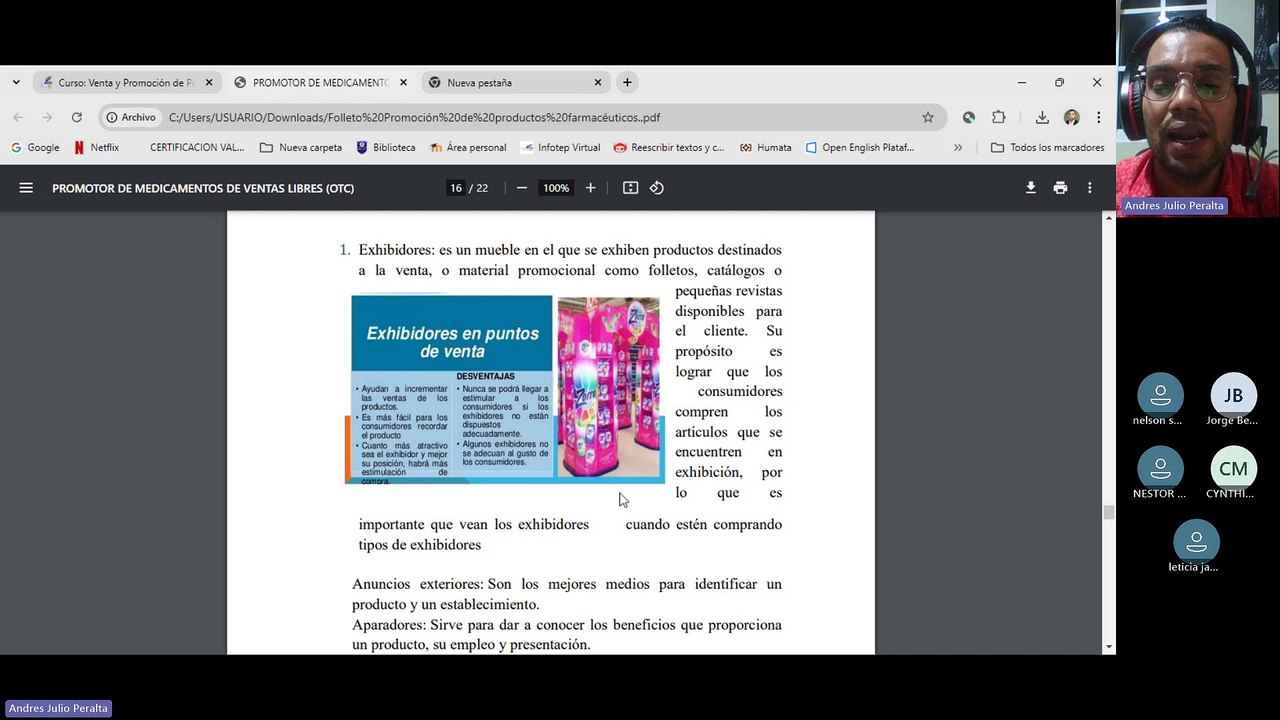Reload the current page
Screen dimensions: 1280x720
(76, 117)
